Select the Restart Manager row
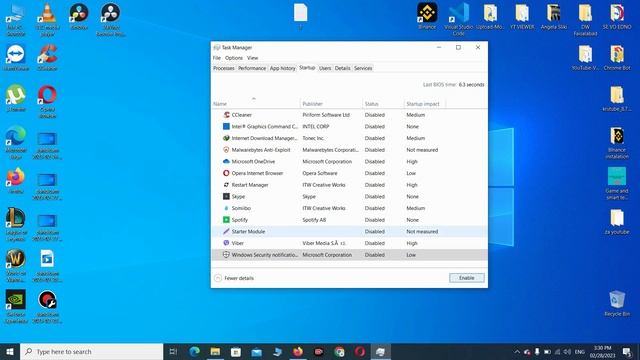 coord(349,185)
